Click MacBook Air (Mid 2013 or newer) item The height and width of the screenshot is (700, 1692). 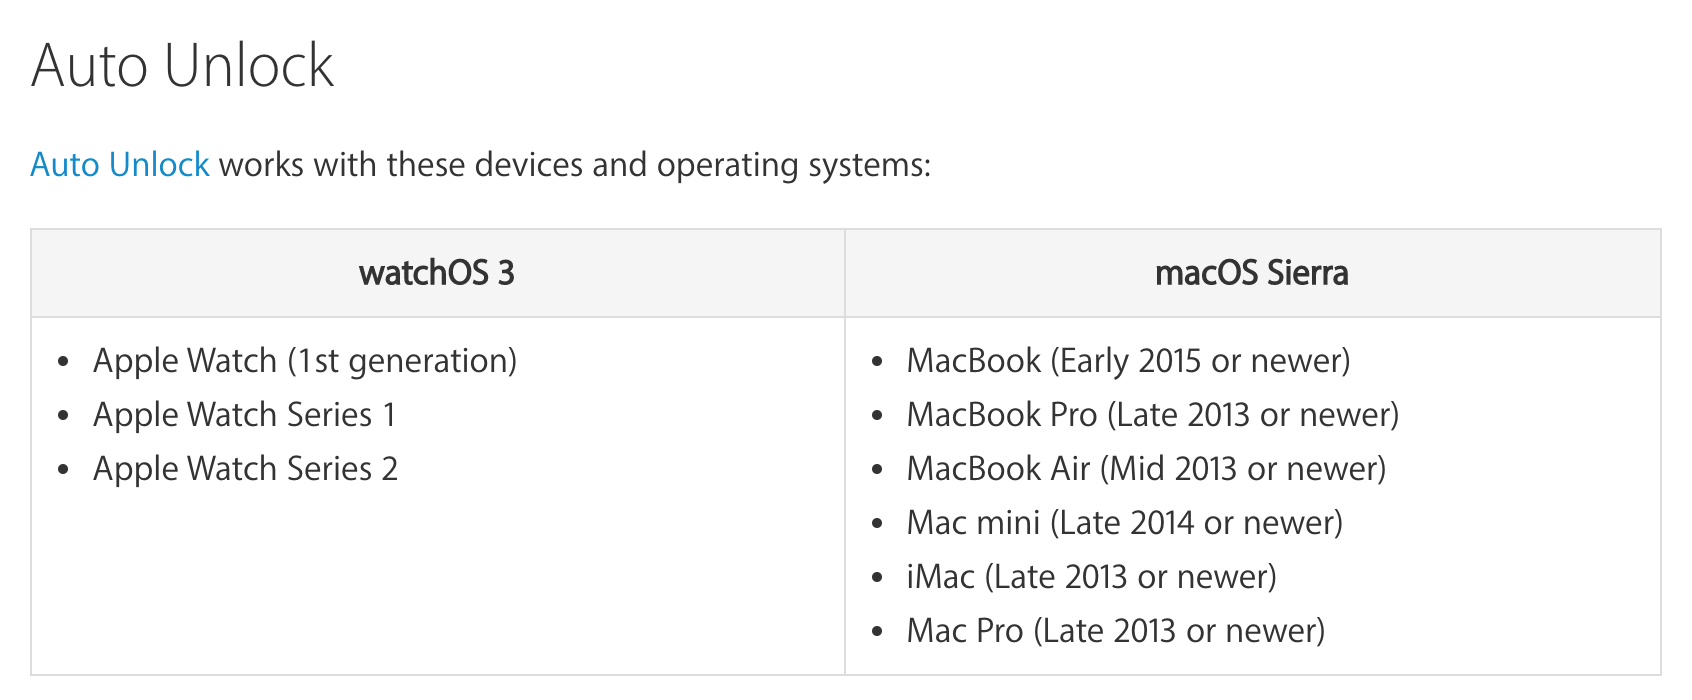(1146, 469)
